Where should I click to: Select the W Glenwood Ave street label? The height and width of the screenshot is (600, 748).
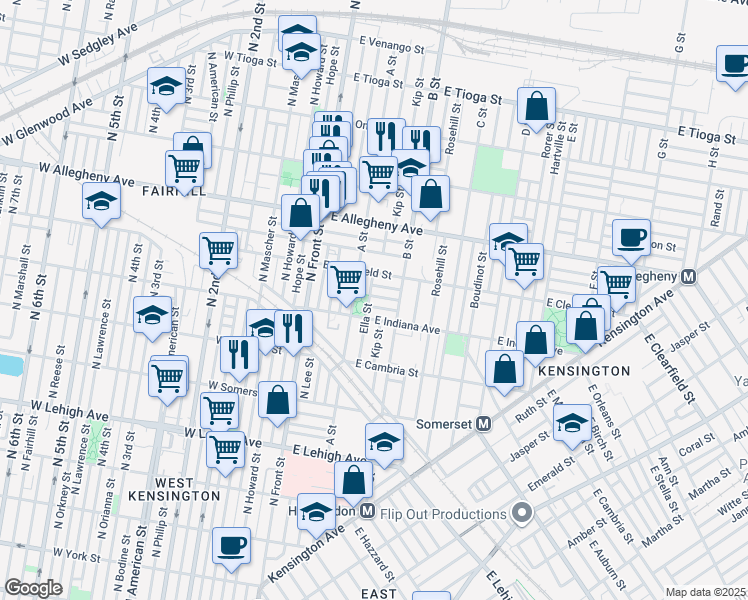46,123
